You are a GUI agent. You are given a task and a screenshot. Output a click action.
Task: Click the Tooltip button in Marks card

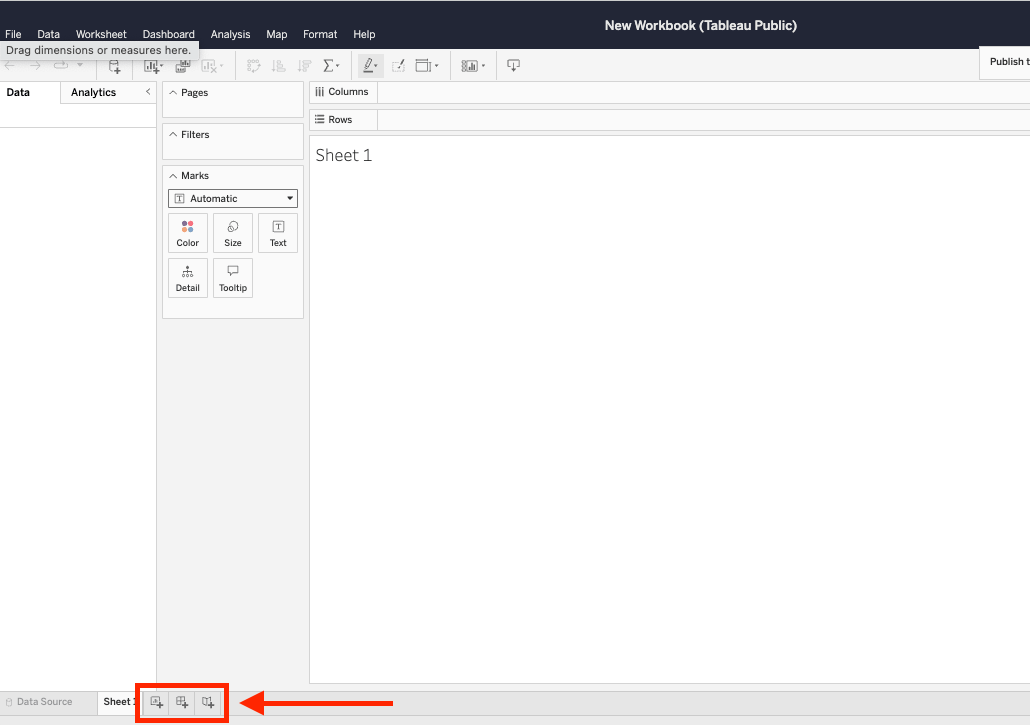click(233, 278)
